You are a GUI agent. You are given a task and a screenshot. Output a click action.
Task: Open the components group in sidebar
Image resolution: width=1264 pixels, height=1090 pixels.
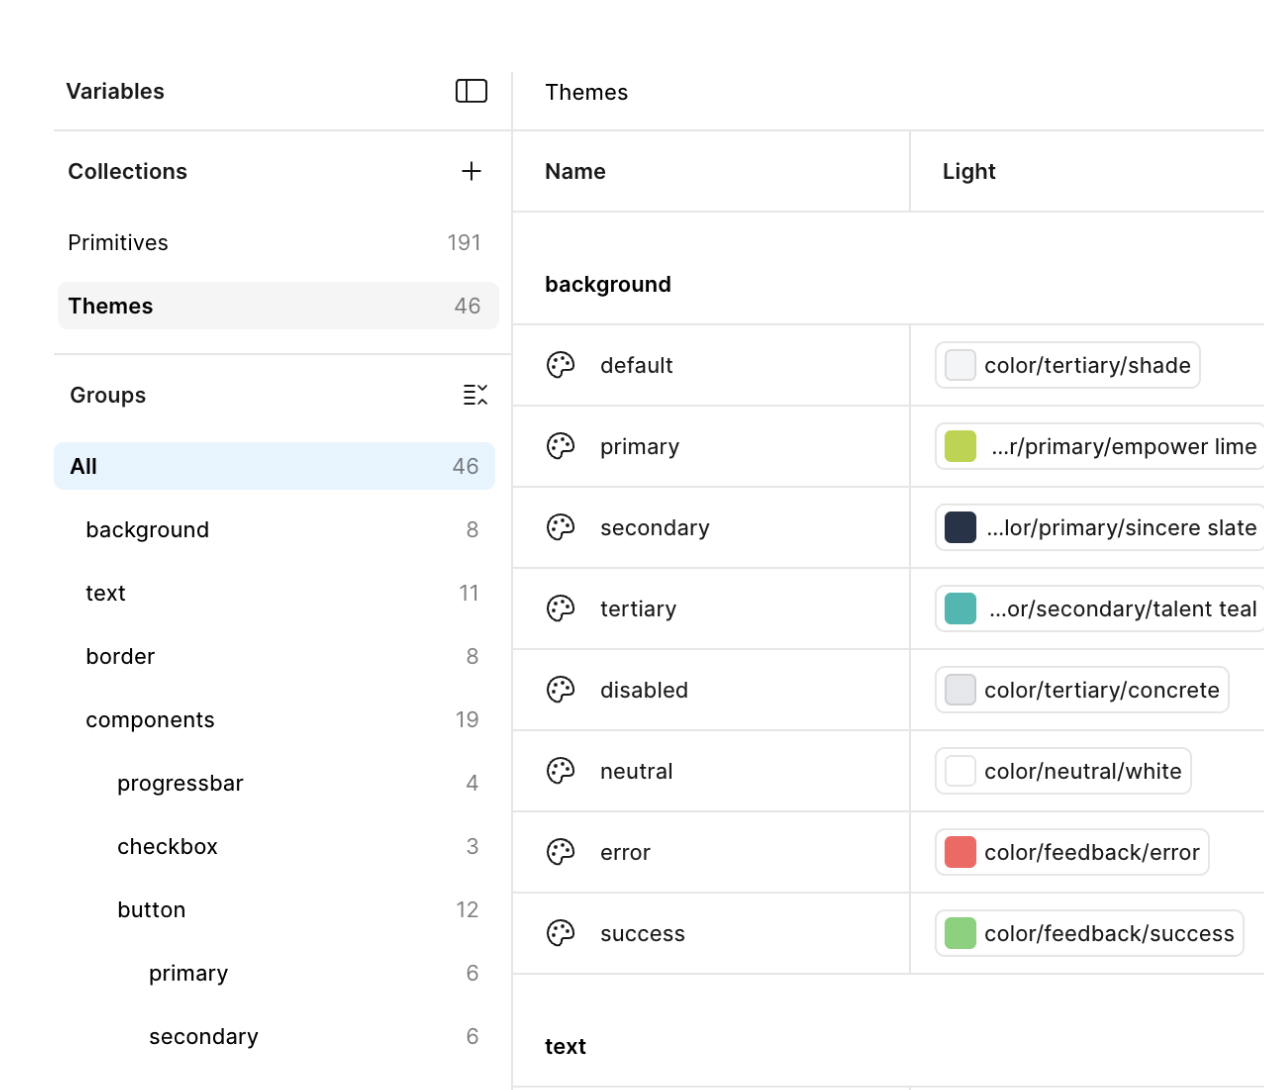click(150, 720)
